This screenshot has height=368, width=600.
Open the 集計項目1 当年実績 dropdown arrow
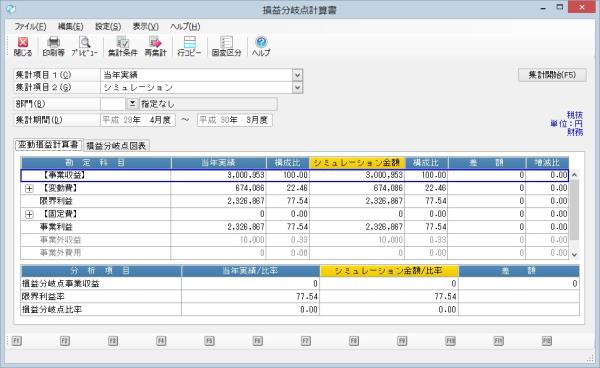297,75
